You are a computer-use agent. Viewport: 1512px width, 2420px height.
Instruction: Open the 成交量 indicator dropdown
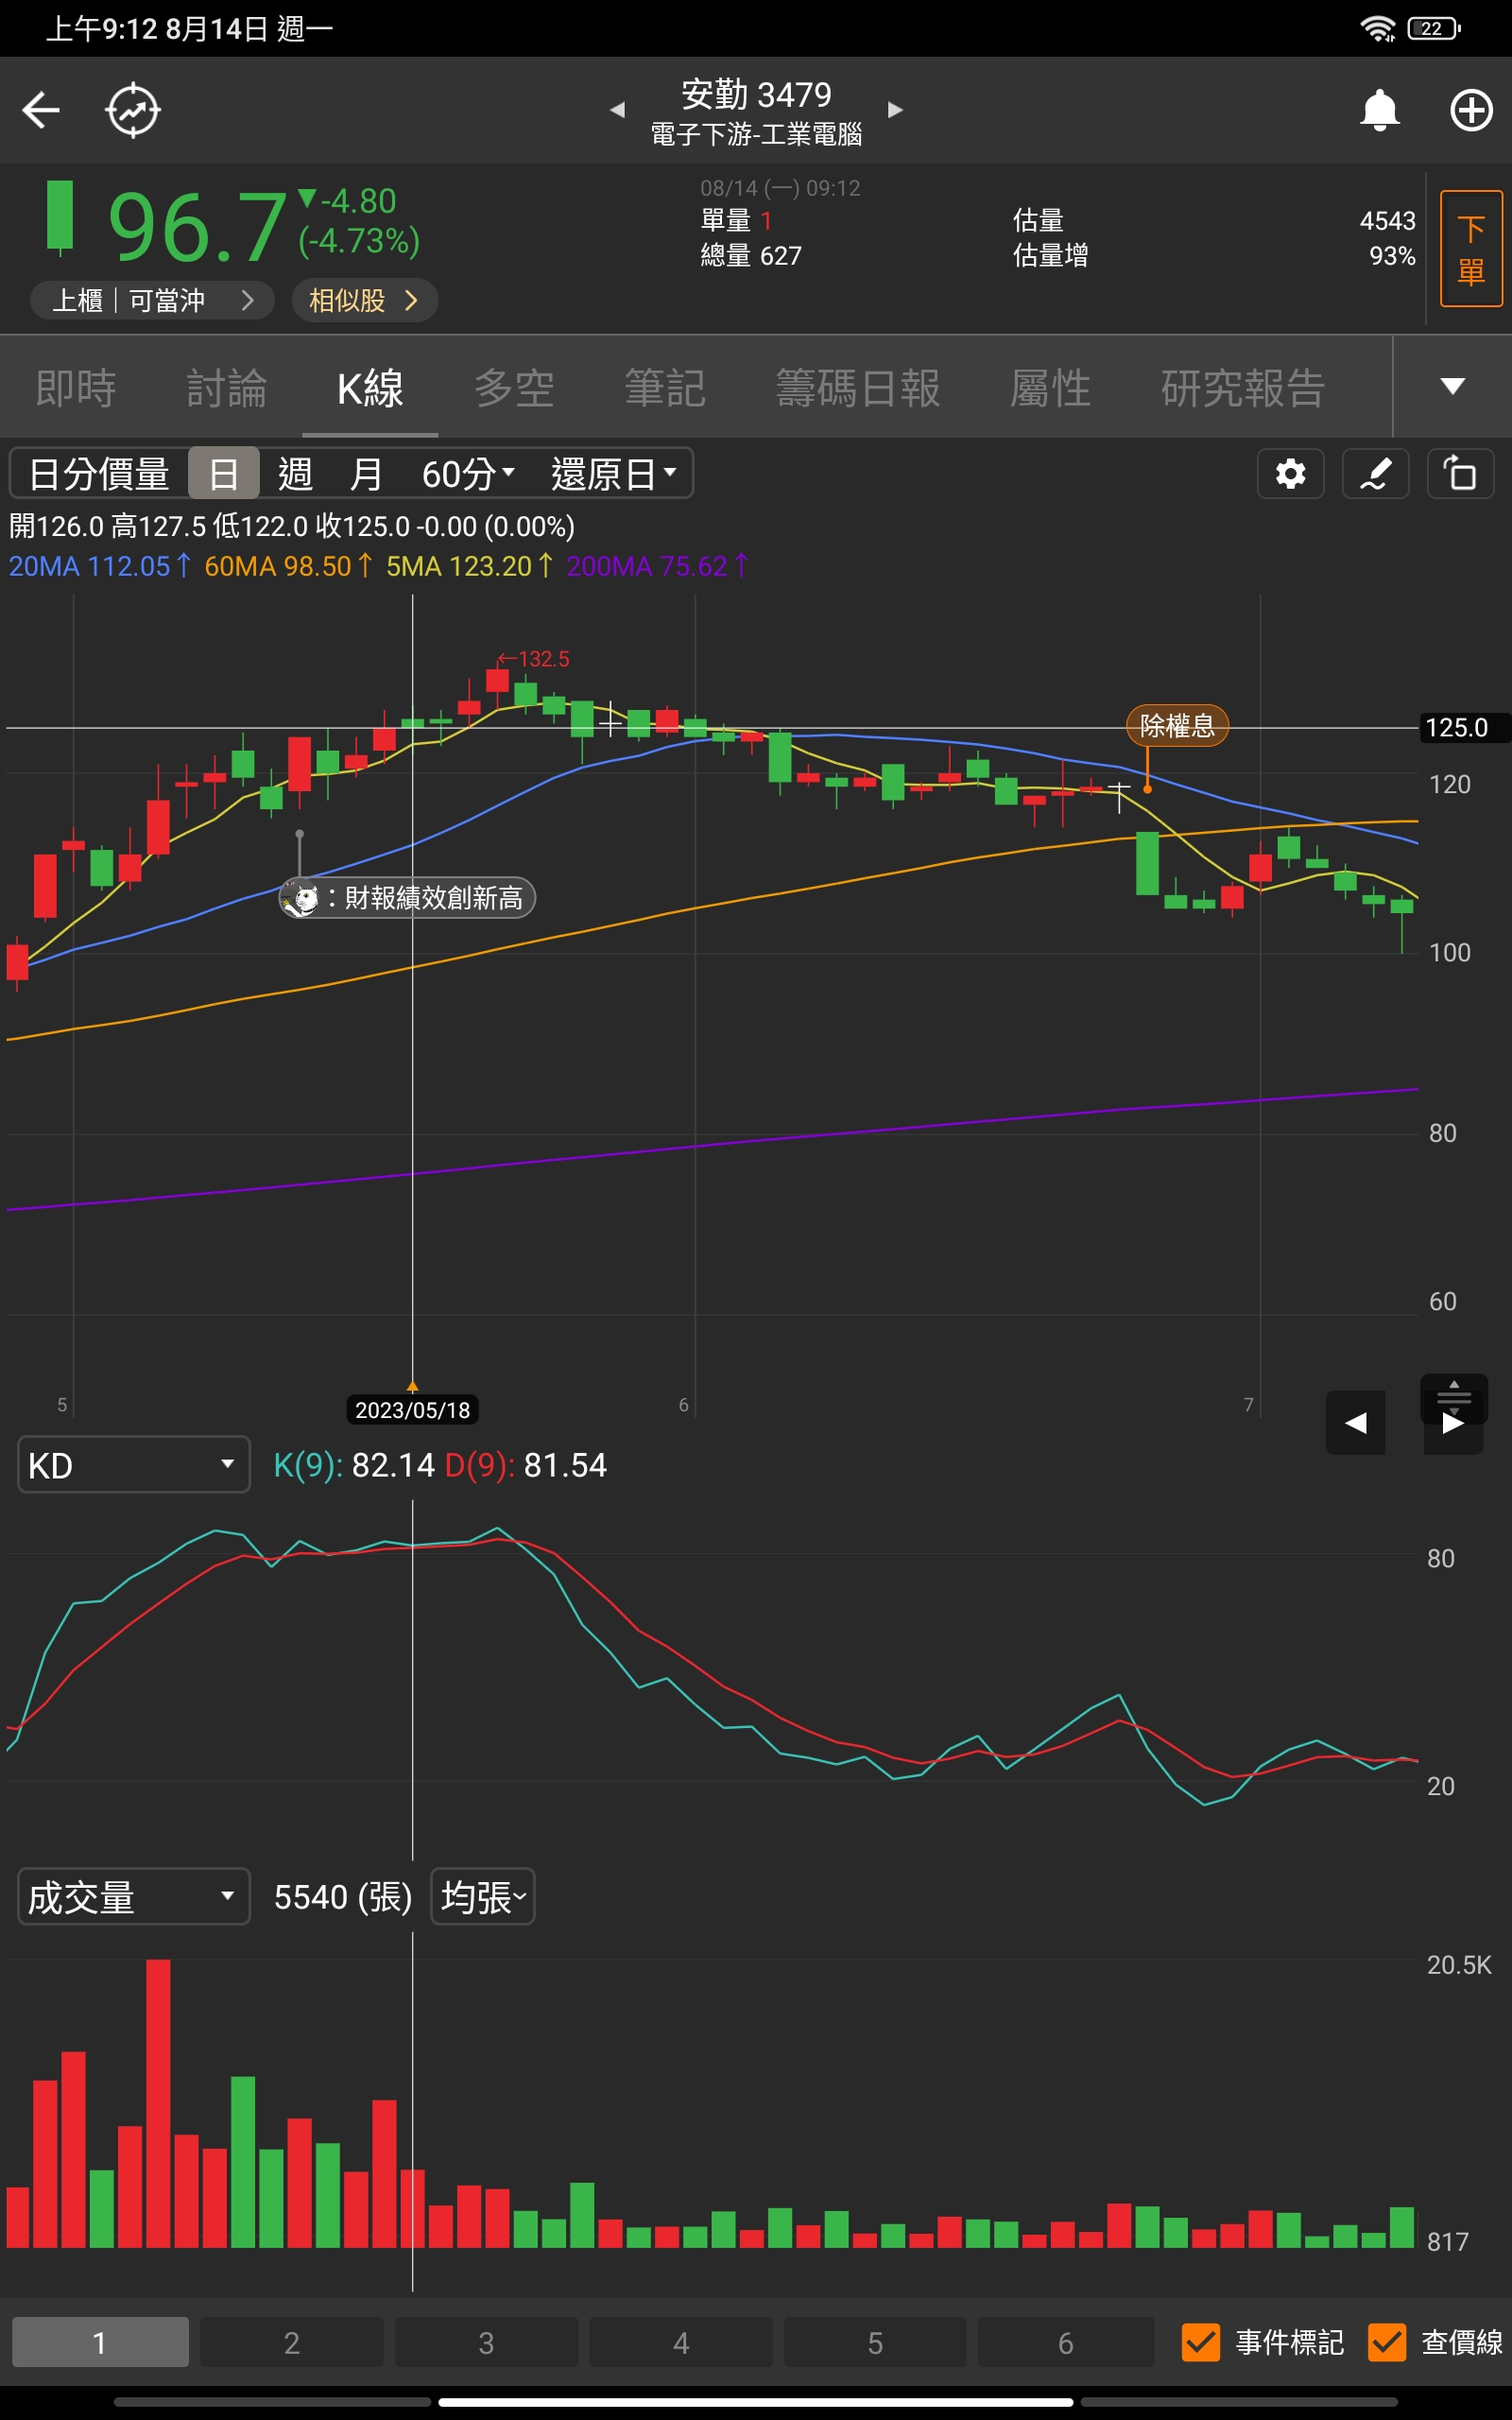(x=133, y=1897)
